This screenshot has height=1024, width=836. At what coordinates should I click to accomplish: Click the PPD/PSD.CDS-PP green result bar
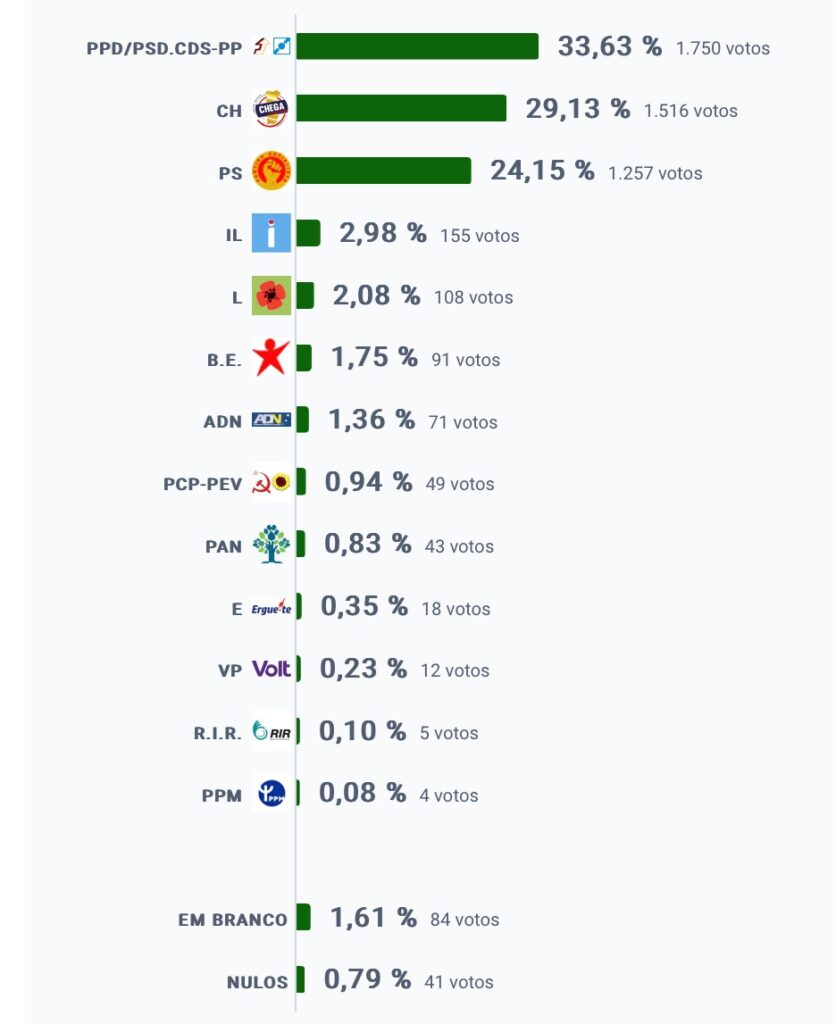[x=417, y=46]
